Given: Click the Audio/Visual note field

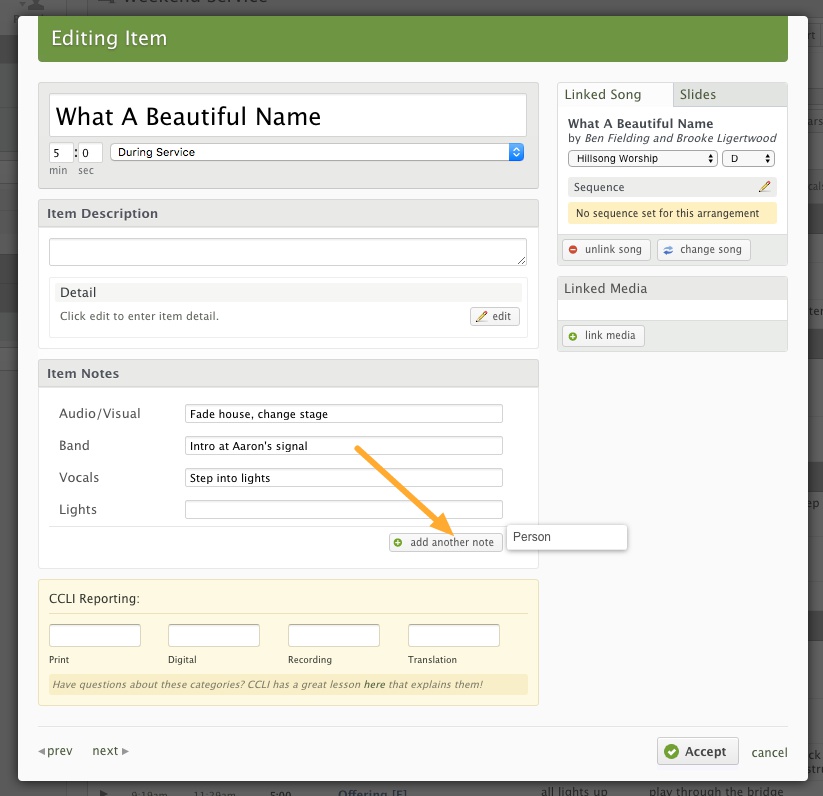Looking at the screenshot, I should tap(344, 413).
